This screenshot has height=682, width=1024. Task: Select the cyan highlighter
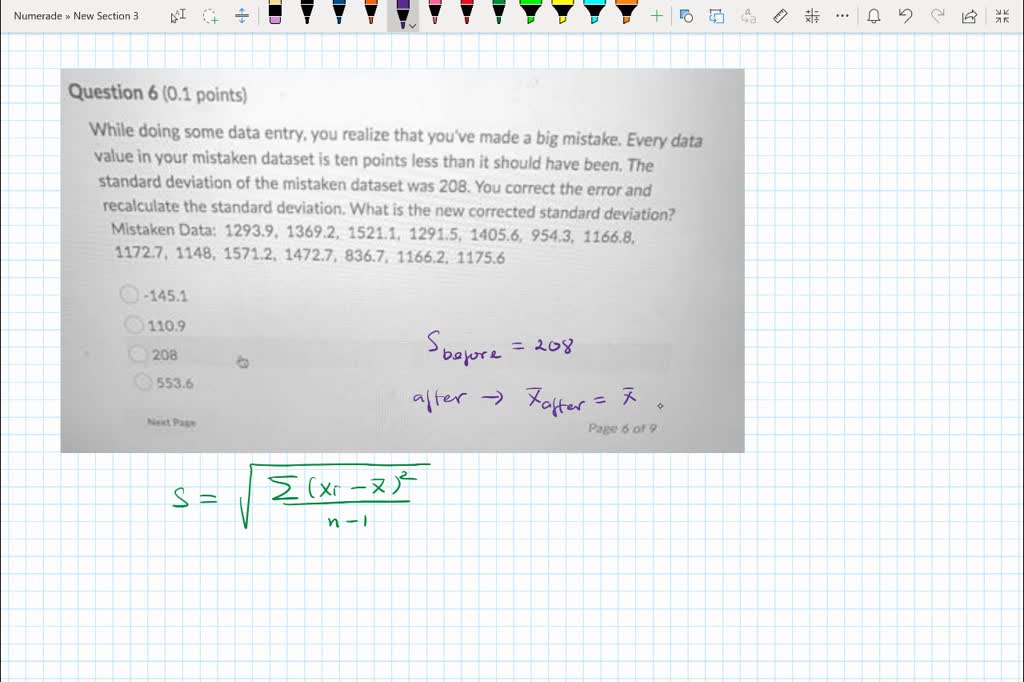pyautogui.click(x=594, y=12)
